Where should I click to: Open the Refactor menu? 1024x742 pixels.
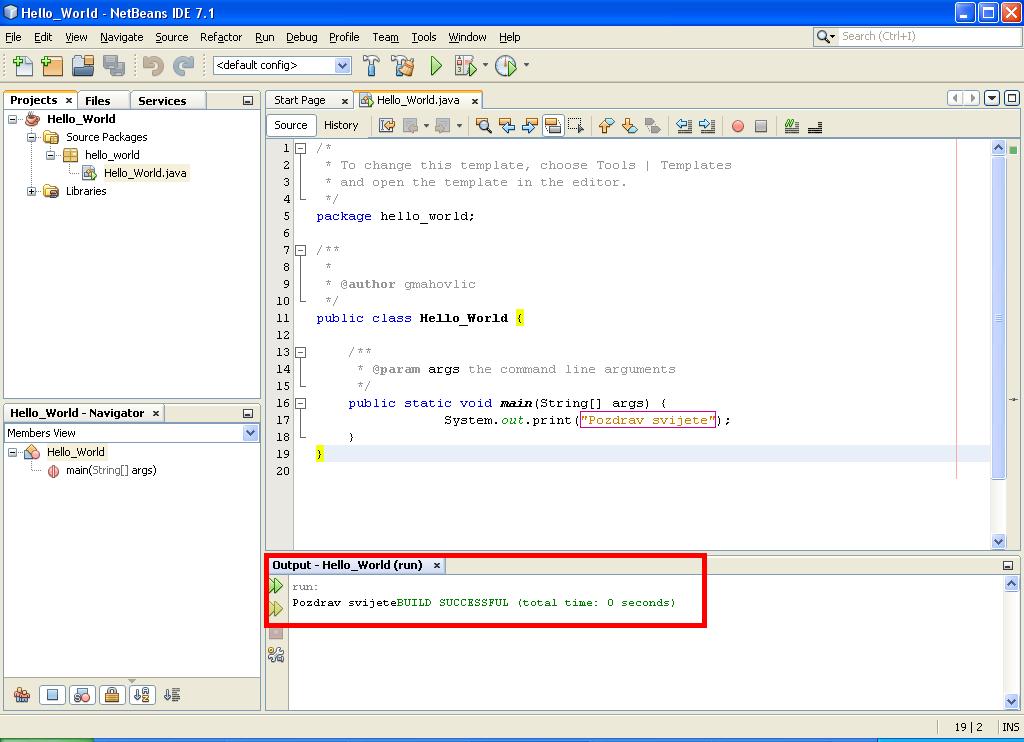tap(220, 37)
